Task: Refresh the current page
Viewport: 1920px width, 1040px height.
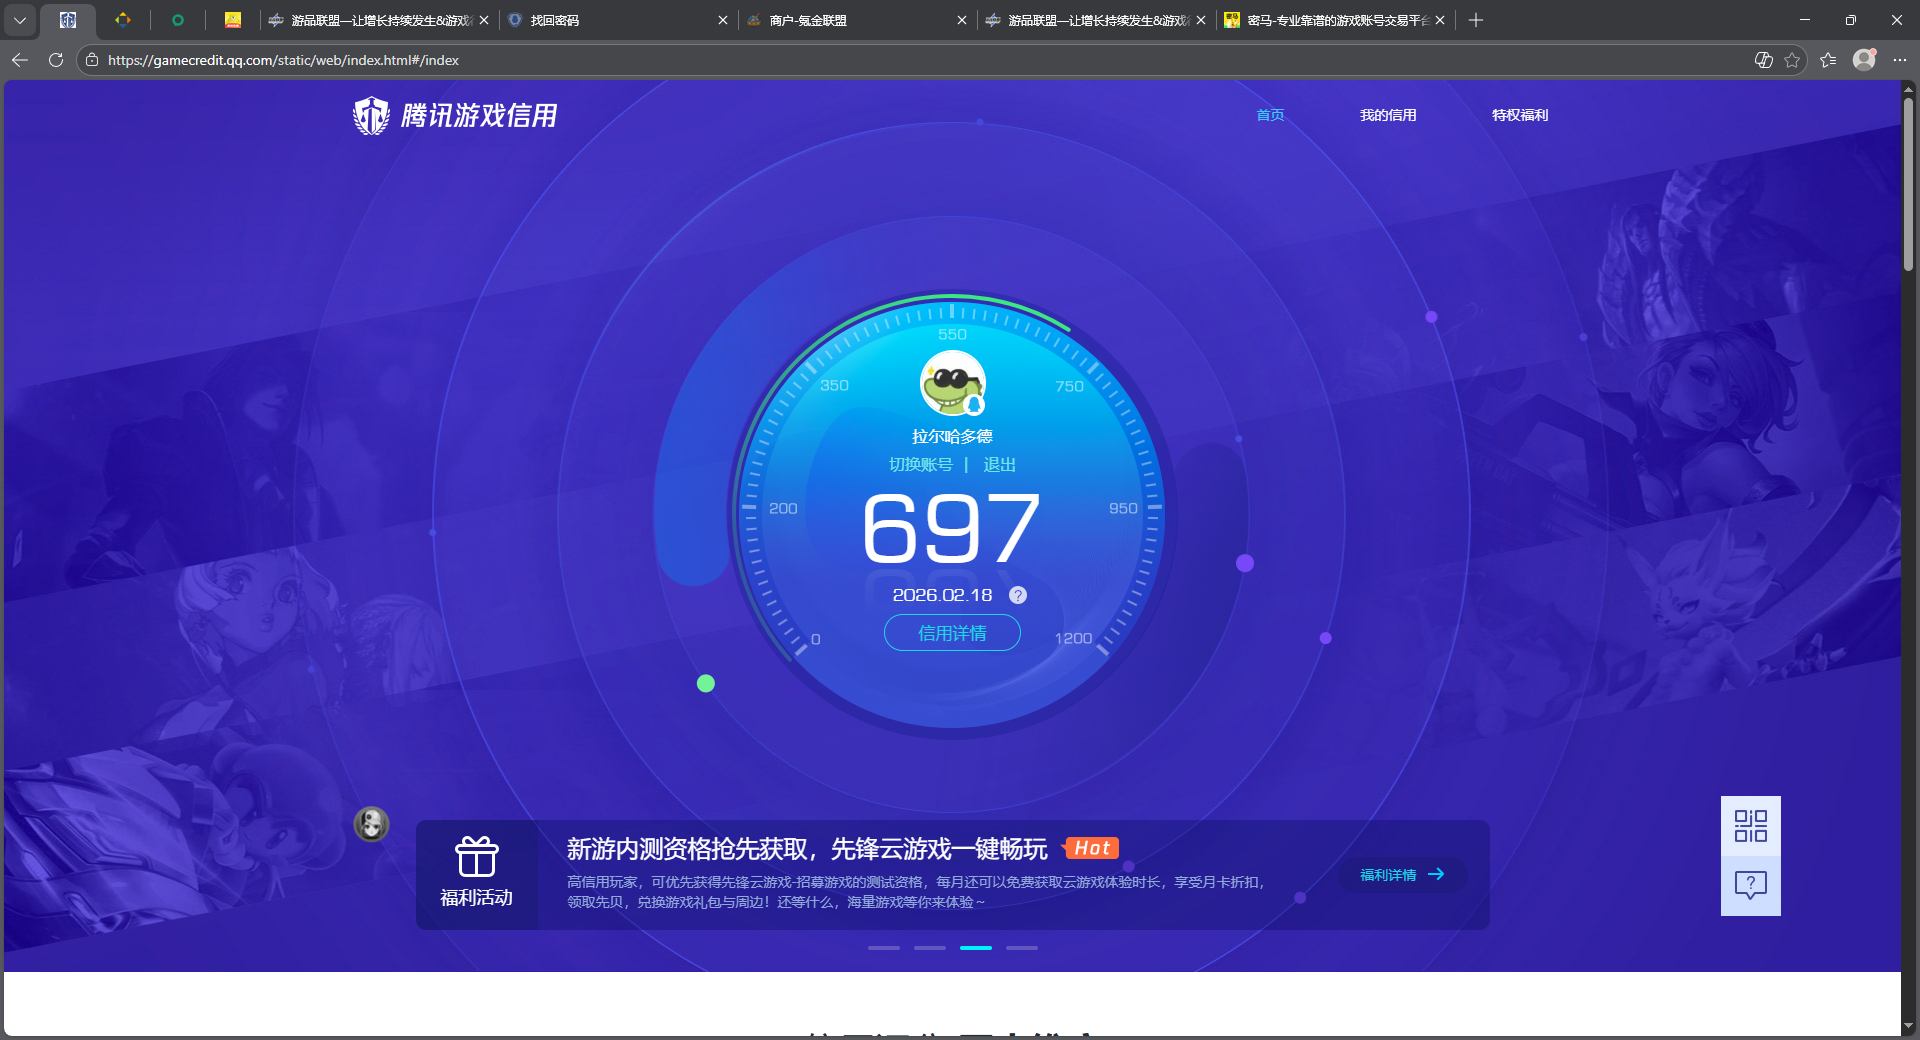Action: tap(55, 60)
